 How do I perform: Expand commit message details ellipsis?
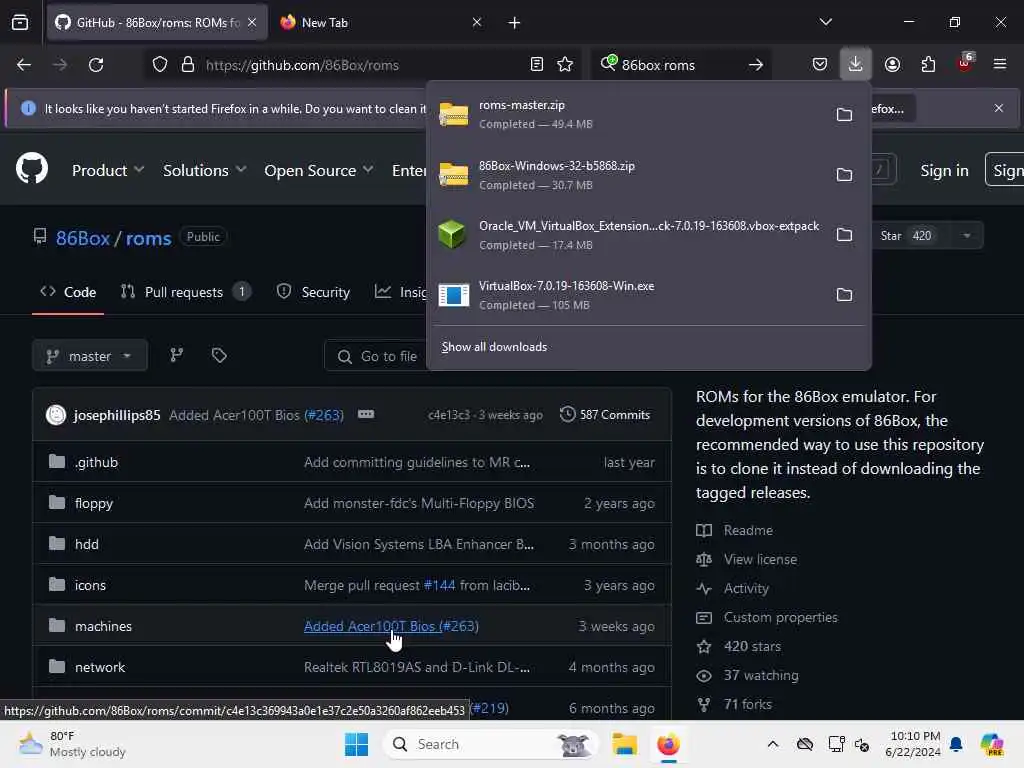click(x=366, y=414)
